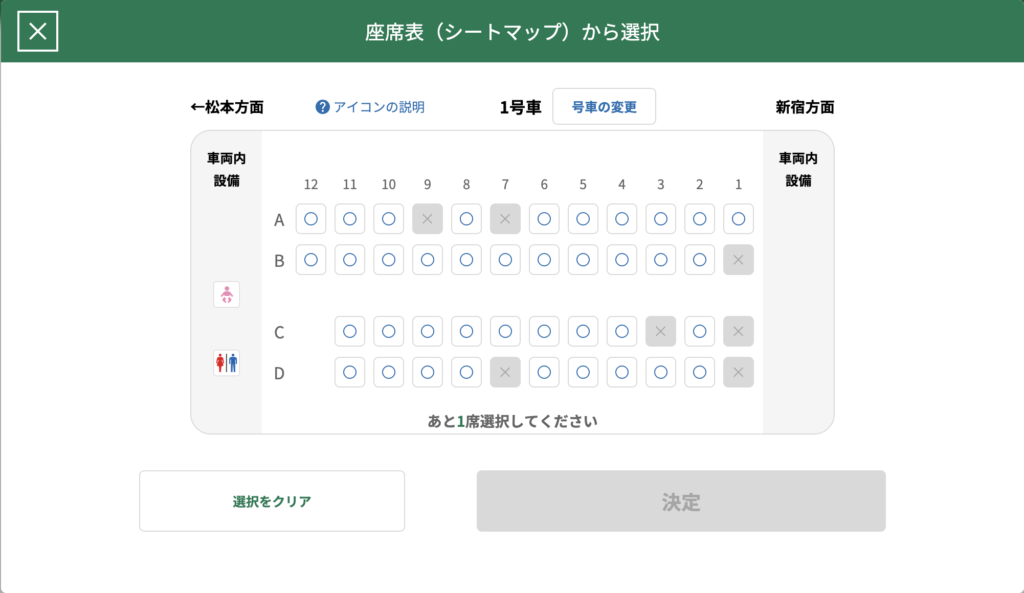This screenshot has height=593, width=1024.
Task: Click the question mark help icon
Action: [x=322, y=107]
